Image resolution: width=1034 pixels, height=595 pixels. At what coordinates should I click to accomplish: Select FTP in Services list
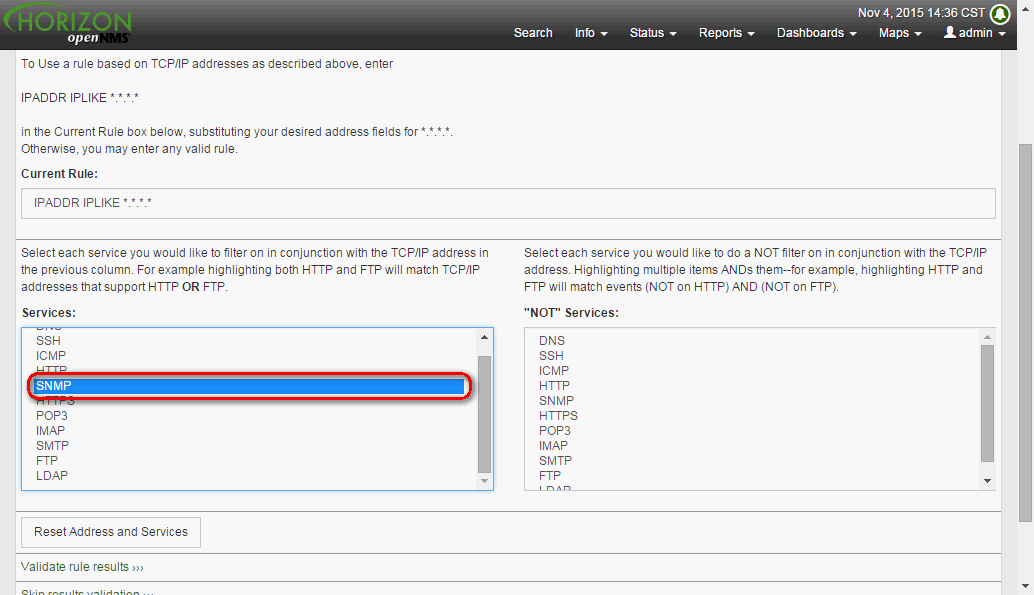pos(47,461)
